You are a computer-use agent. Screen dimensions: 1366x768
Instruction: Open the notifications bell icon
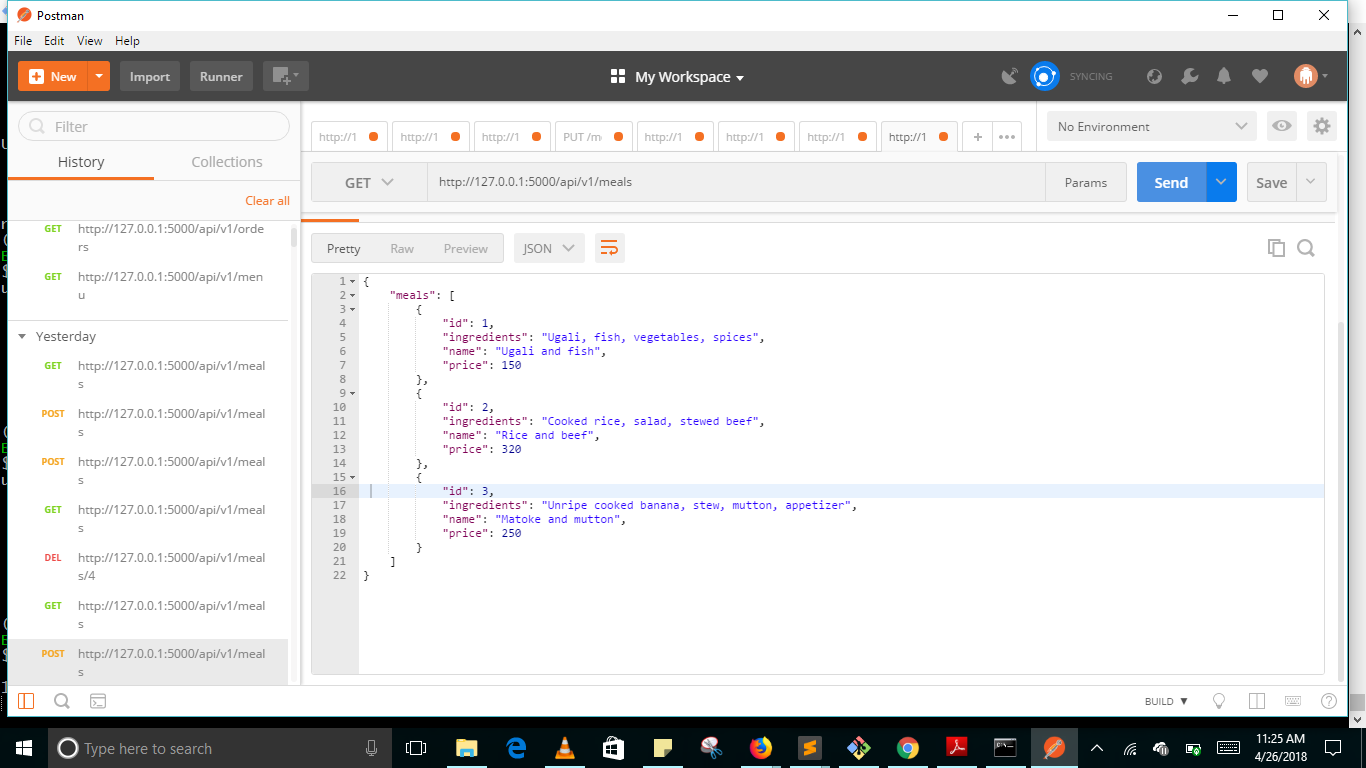tap(1224, 76)
